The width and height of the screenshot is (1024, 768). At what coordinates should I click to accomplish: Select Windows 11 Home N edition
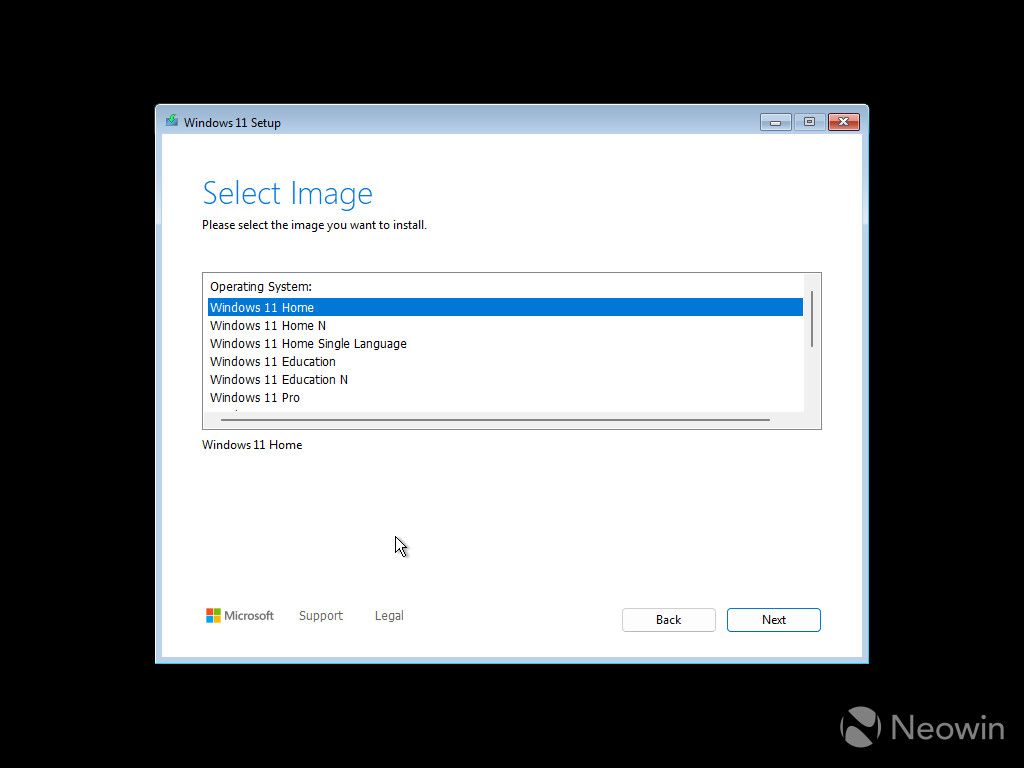coord(505,325)
